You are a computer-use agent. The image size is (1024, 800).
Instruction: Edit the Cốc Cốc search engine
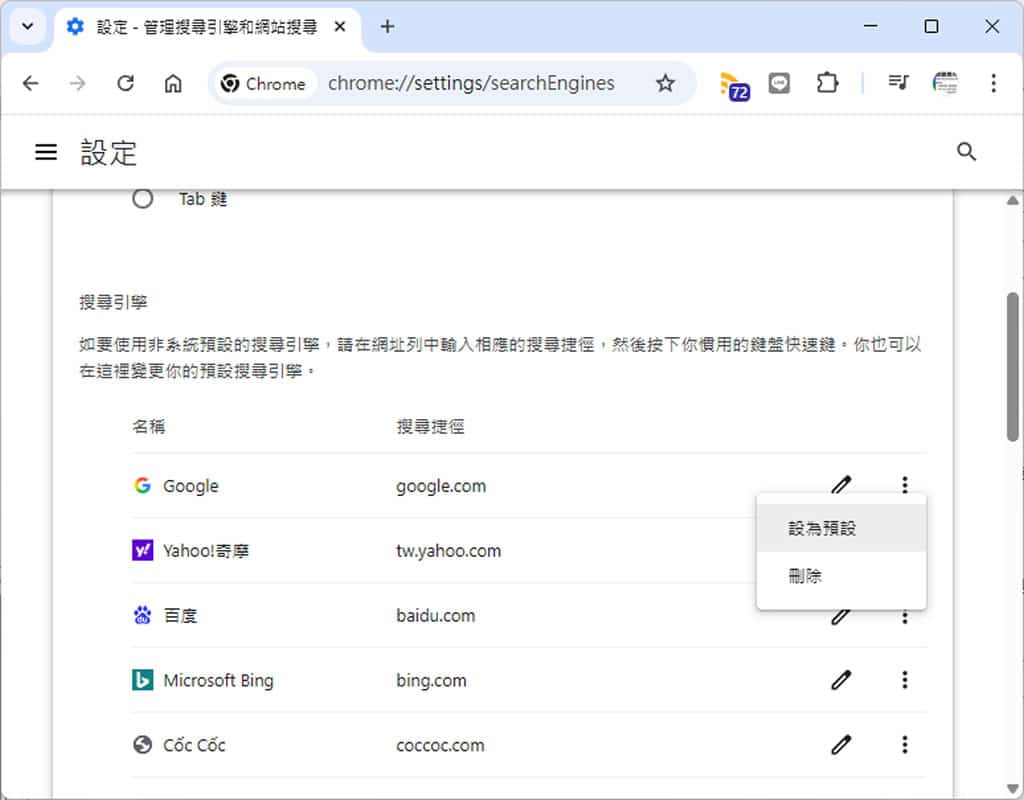pos(841,744)
